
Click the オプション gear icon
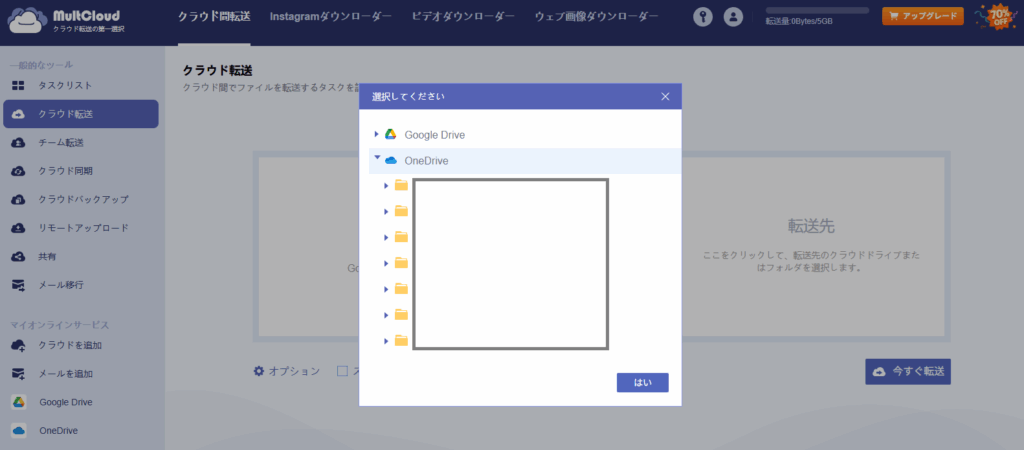[259, 371]
